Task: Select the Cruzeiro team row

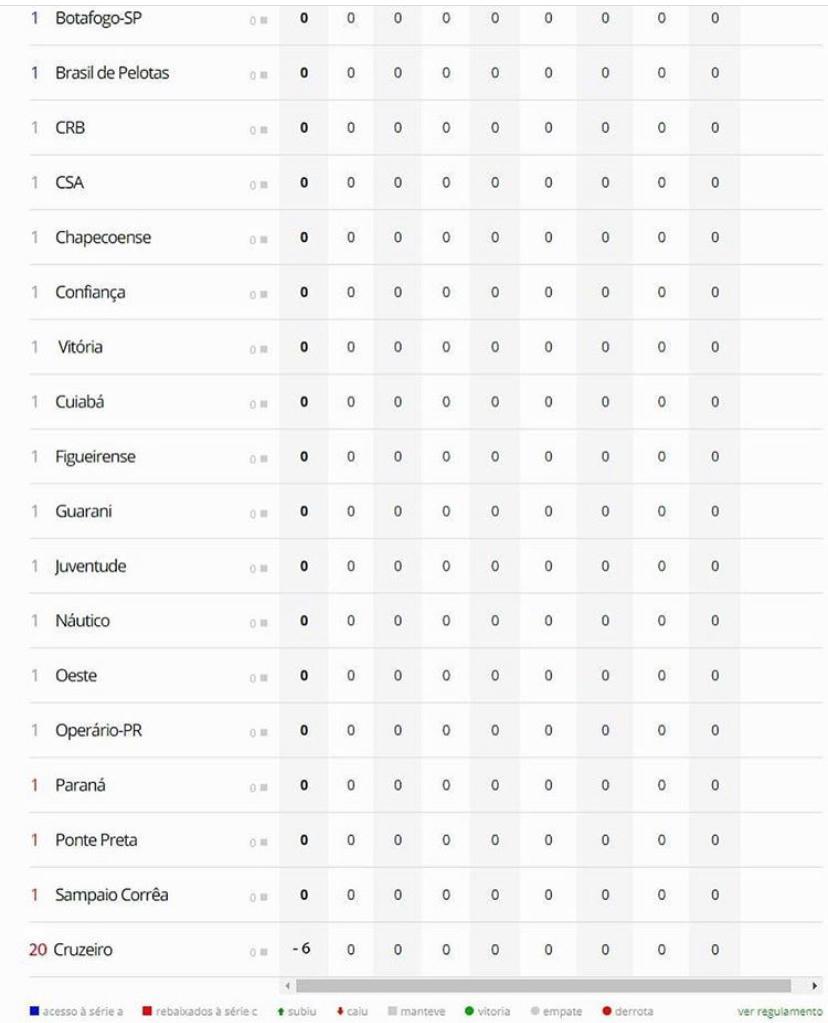Action: coord(425,949)
